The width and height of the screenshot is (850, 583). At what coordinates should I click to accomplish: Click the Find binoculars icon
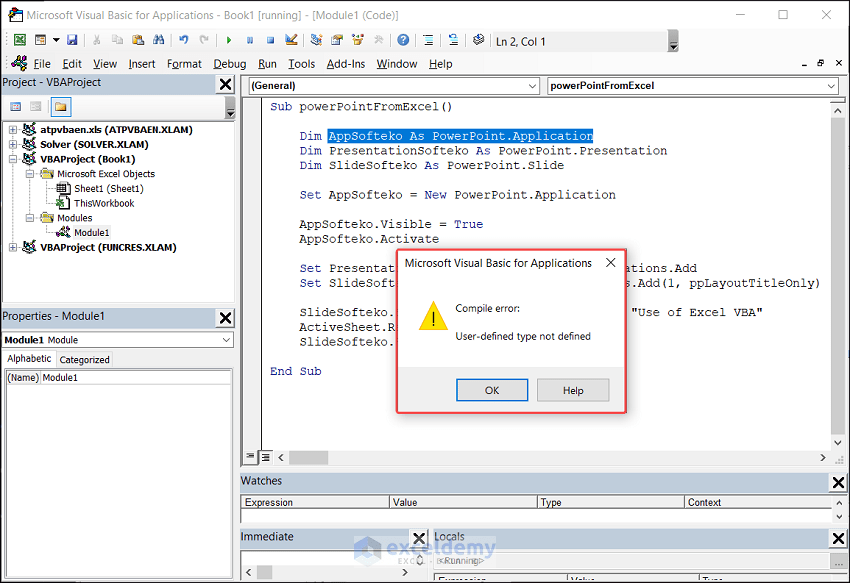pos(158,40)
